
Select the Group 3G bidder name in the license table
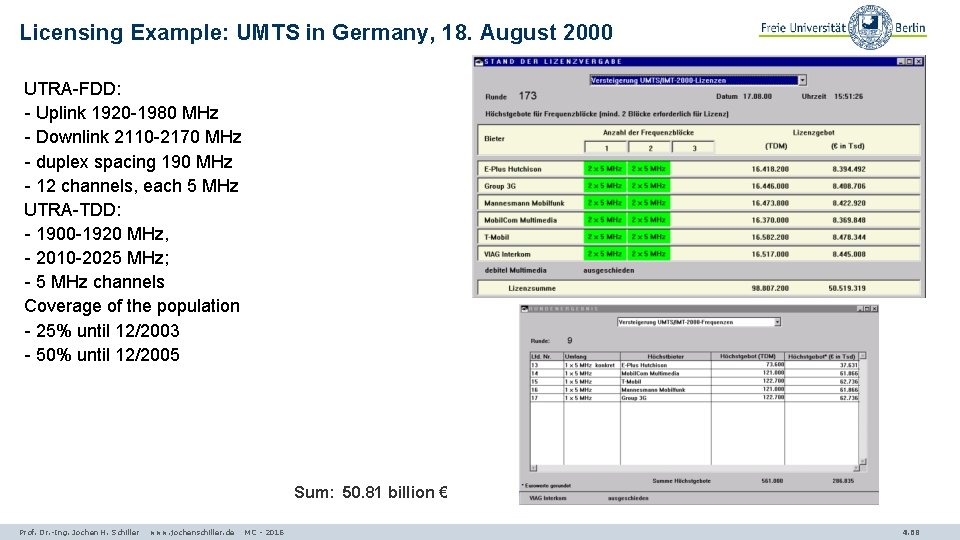click(x=500, y=186)
